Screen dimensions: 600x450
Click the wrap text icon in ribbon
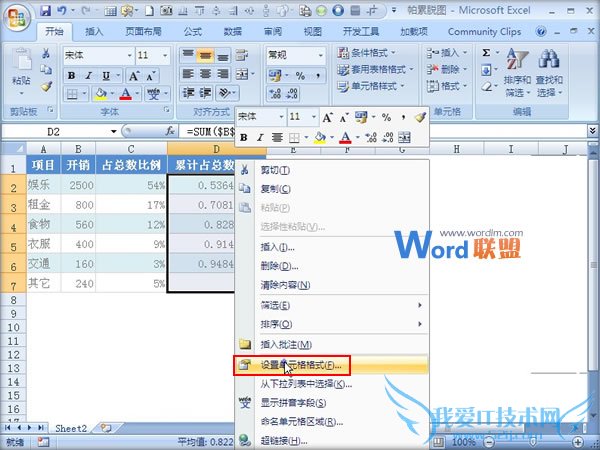pos(242,55)
